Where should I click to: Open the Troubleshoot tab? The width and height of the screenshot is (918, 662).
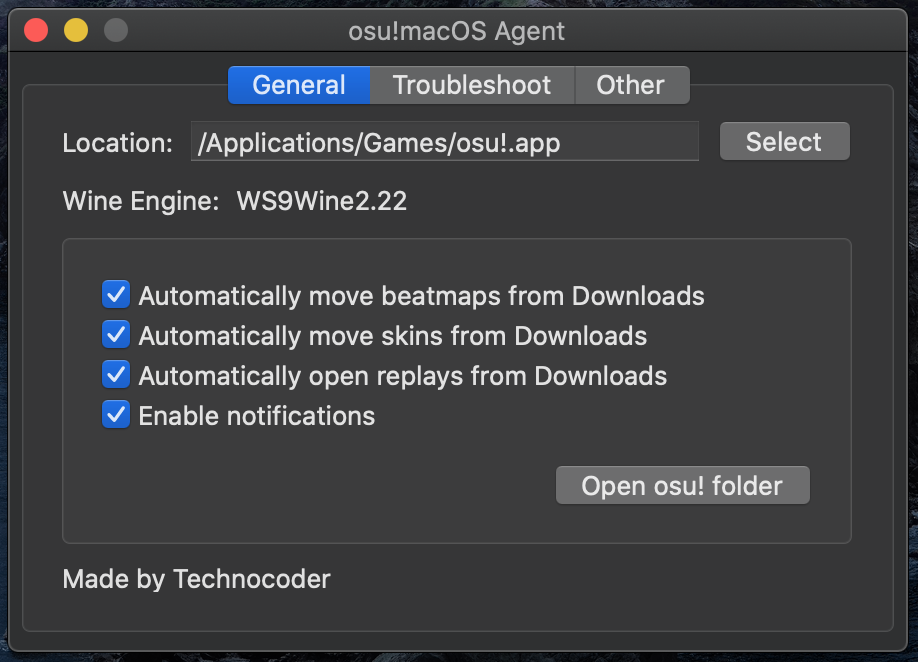tap(472, 85)
